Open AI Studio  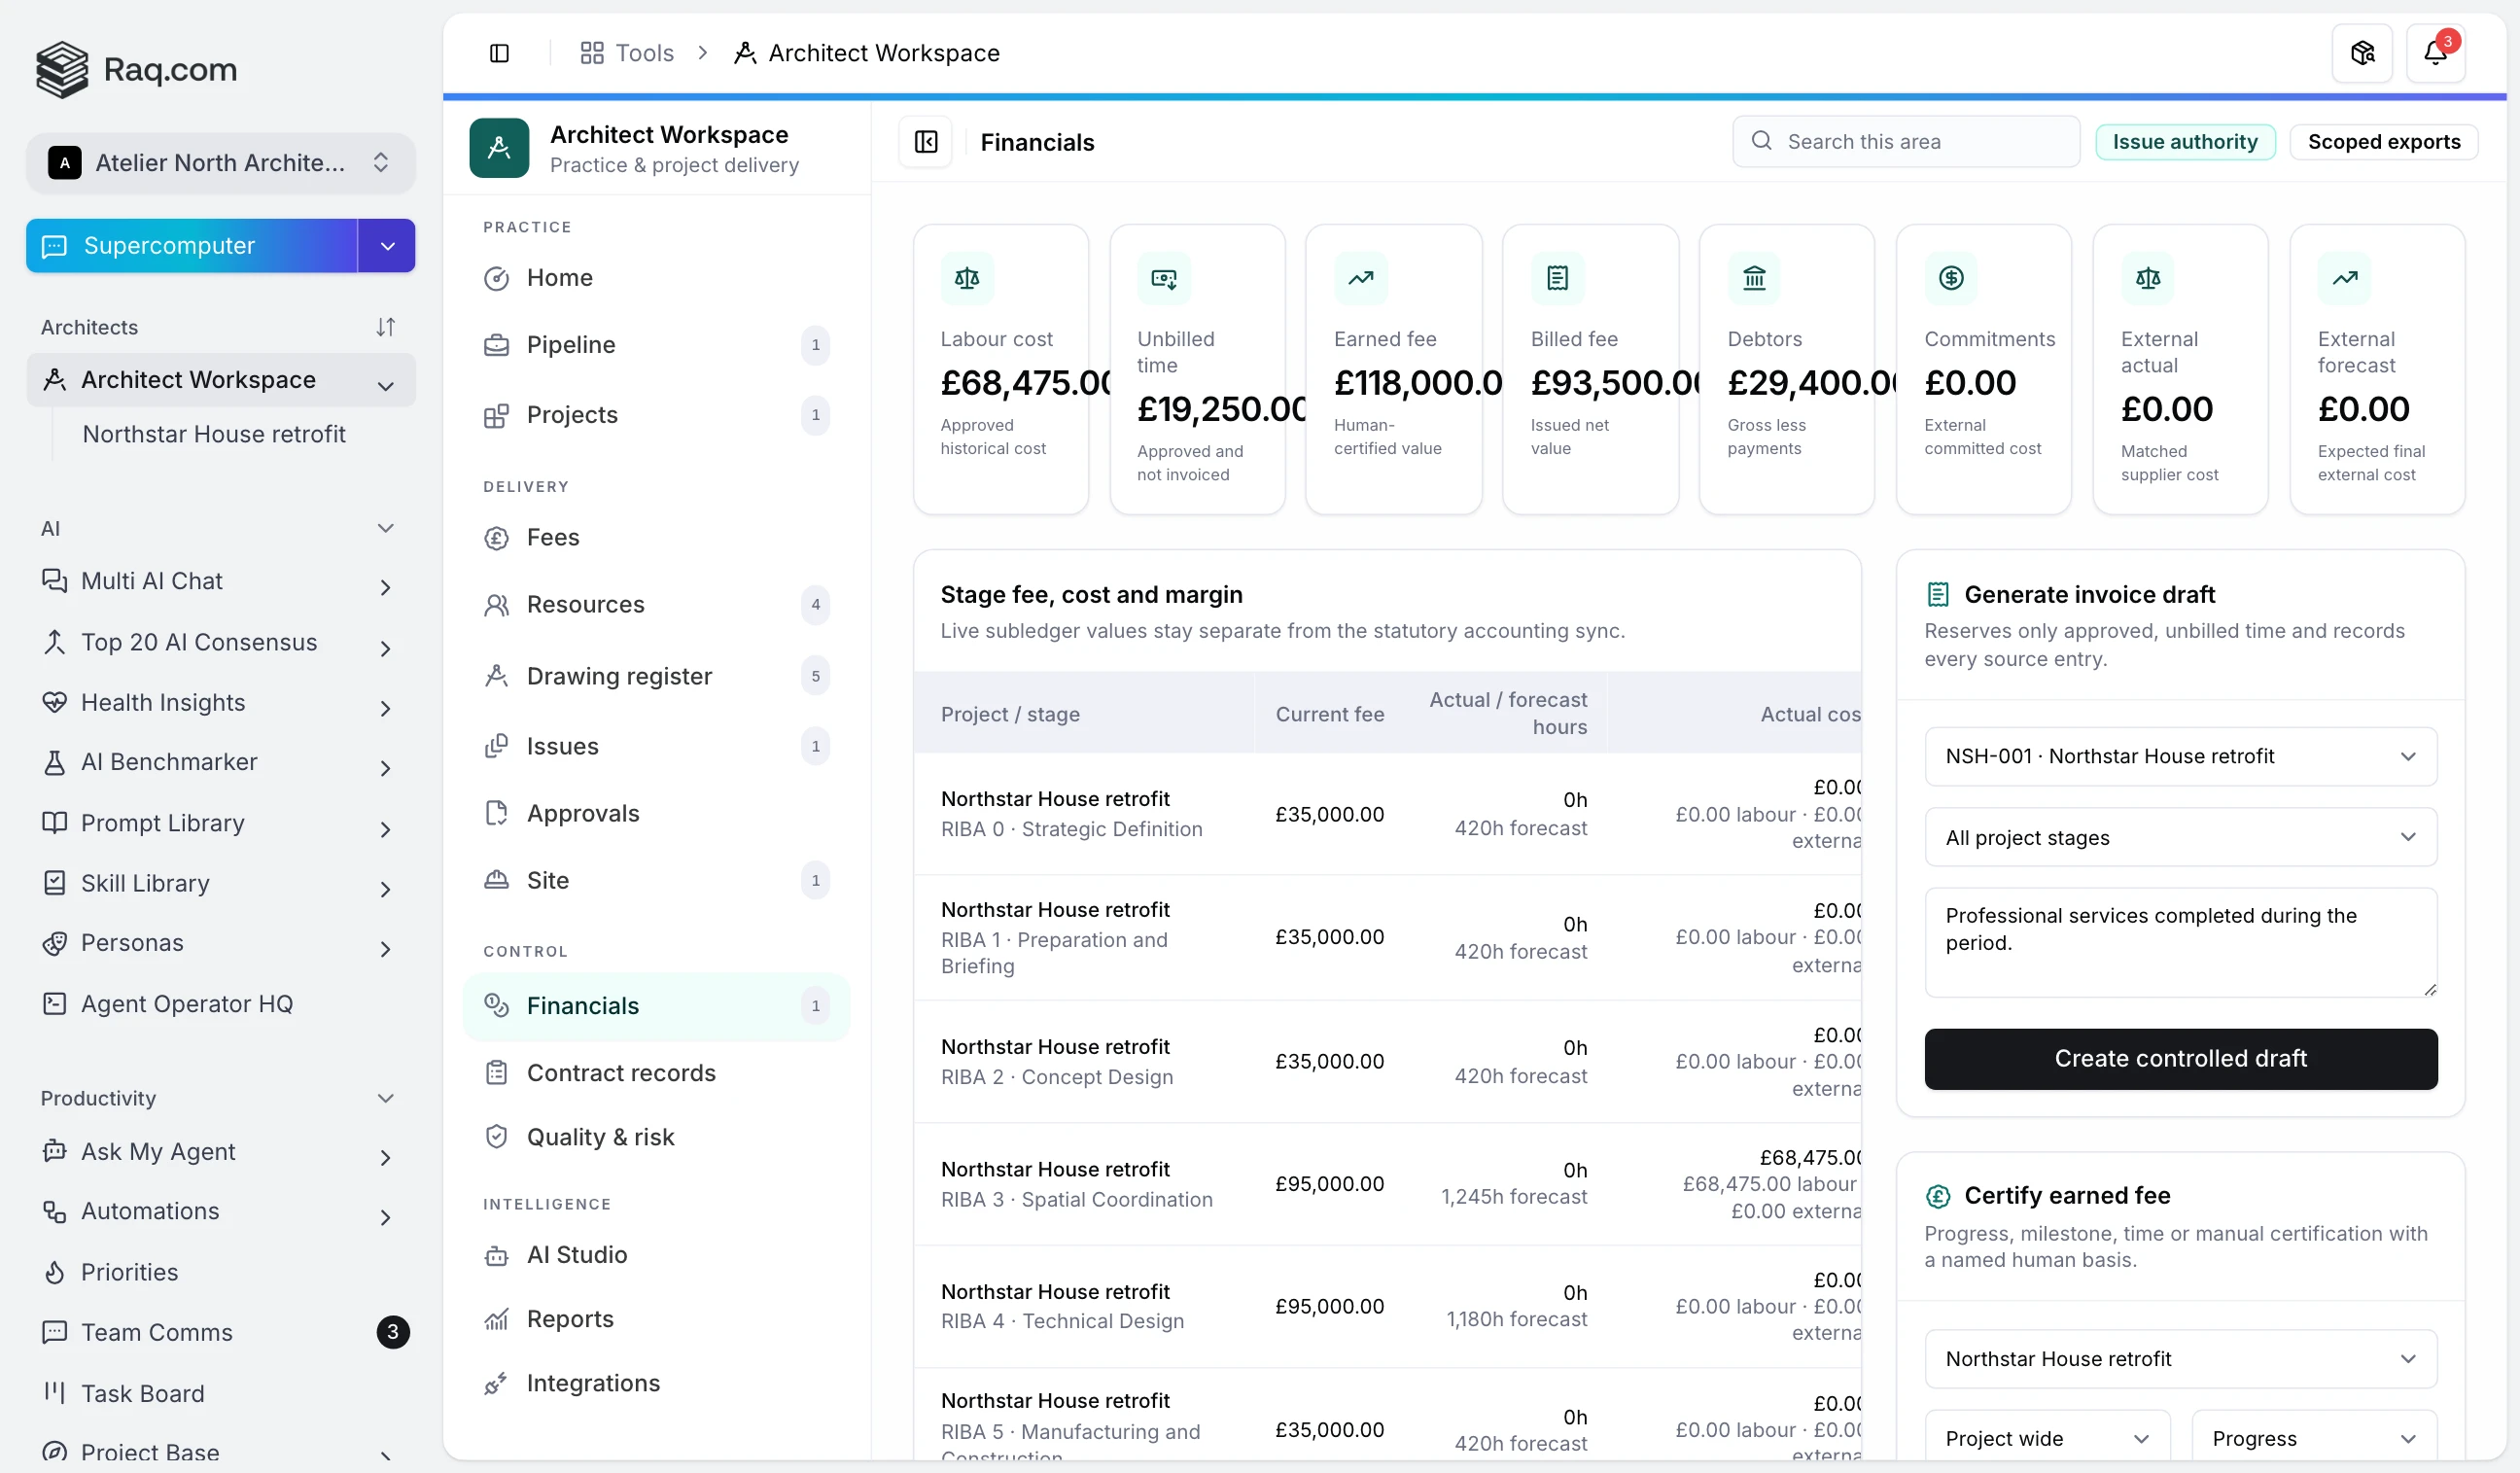[656, 1255]
